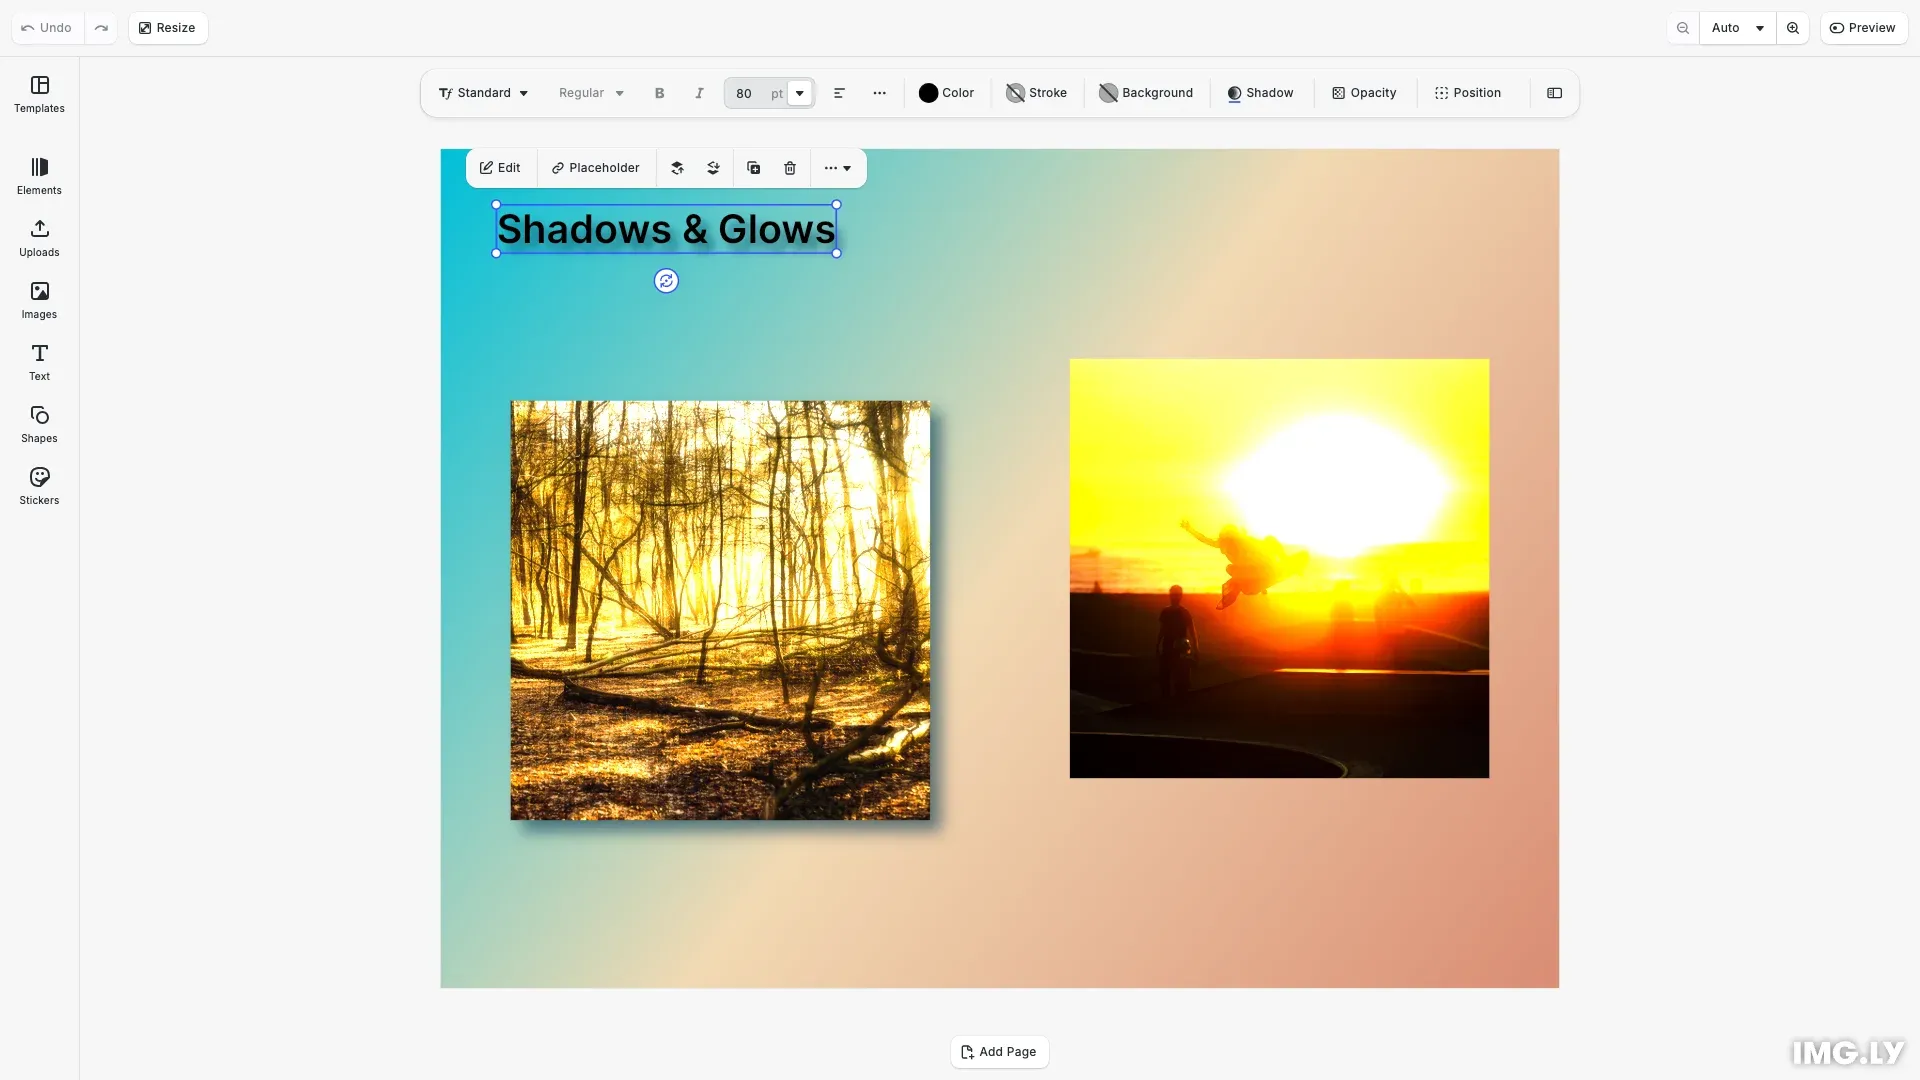Toggle italic formatting on the text
Screen dimensions: 1920x1080
(698, 93)
